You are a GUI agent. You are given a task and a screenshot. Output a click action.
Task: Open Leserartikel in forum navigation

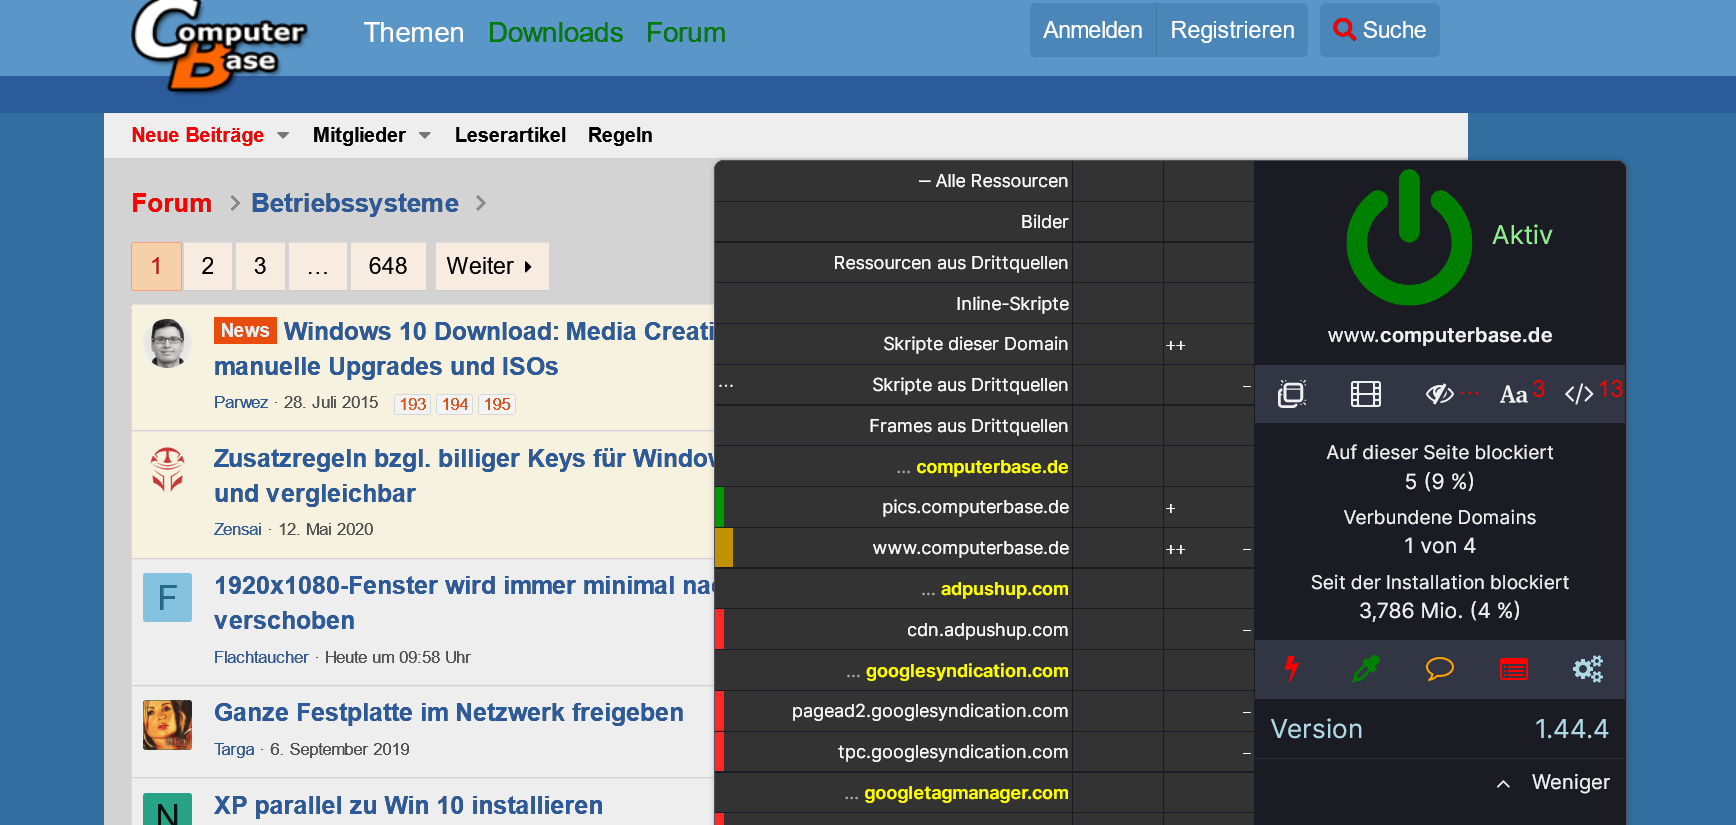coord(510,135)
